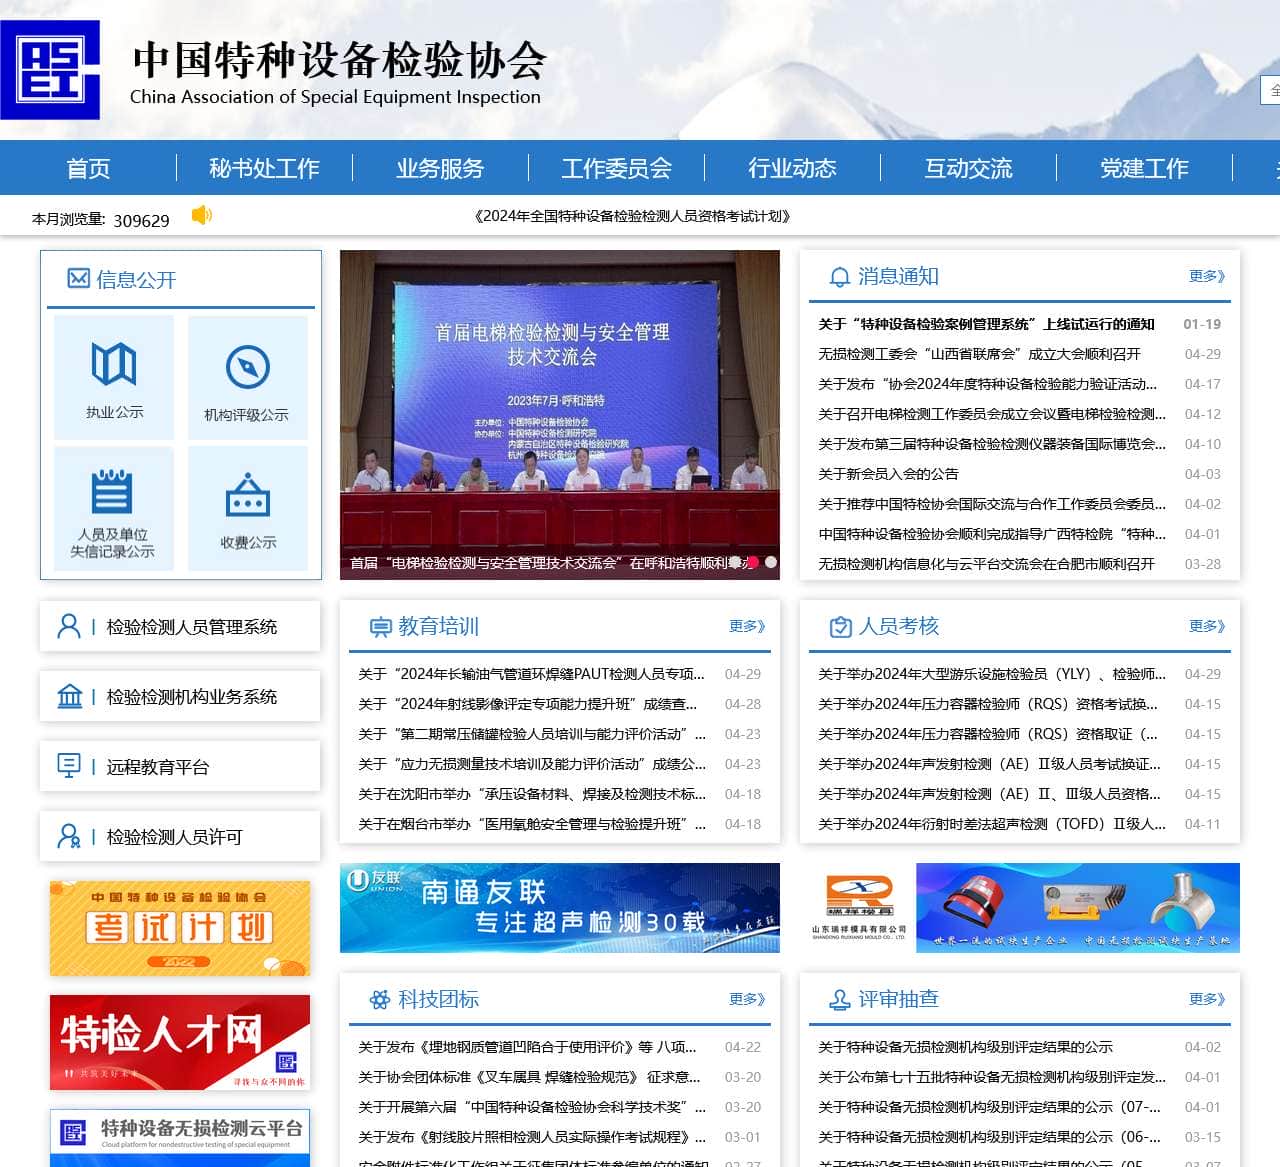Viewport: 1280px width, 1167px height.
Task: Open 射线胶片照相检测人员实际操作考试规程 notice
Action: point(532,1137)
